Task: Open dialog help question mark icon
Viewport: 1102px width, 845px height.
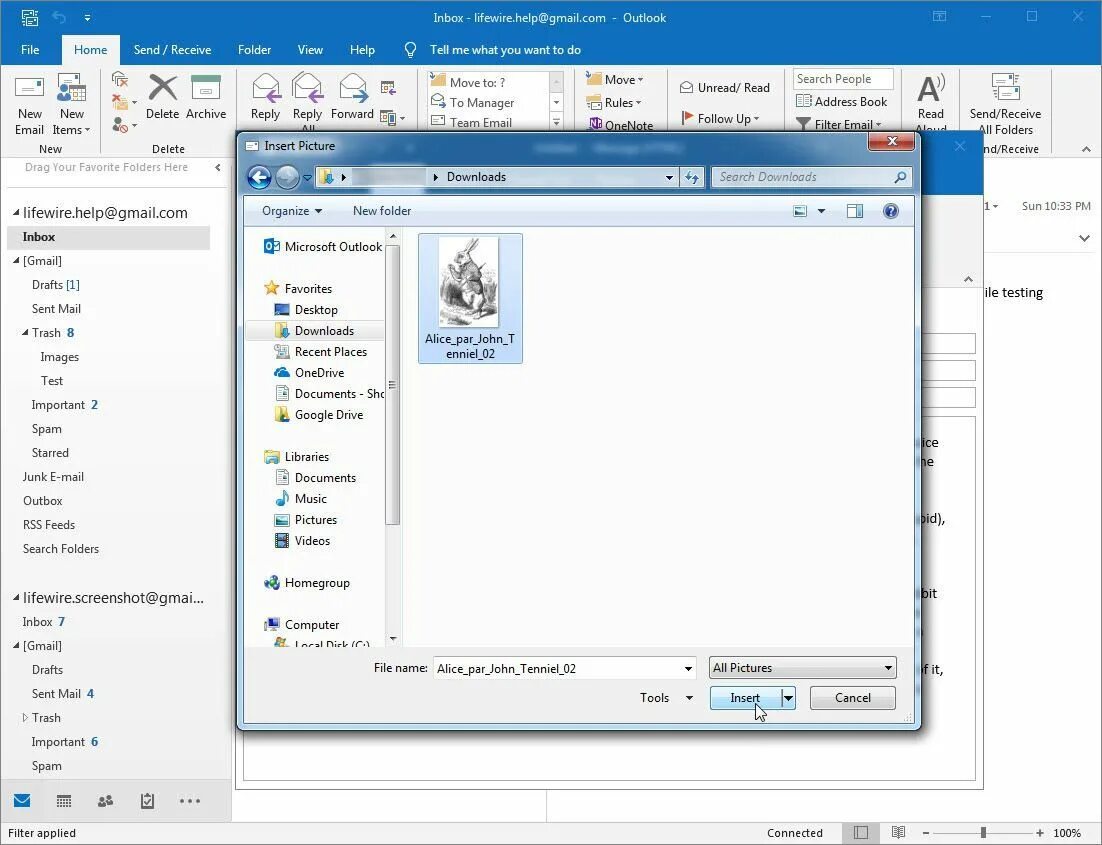Action: (x=890, y=211)
